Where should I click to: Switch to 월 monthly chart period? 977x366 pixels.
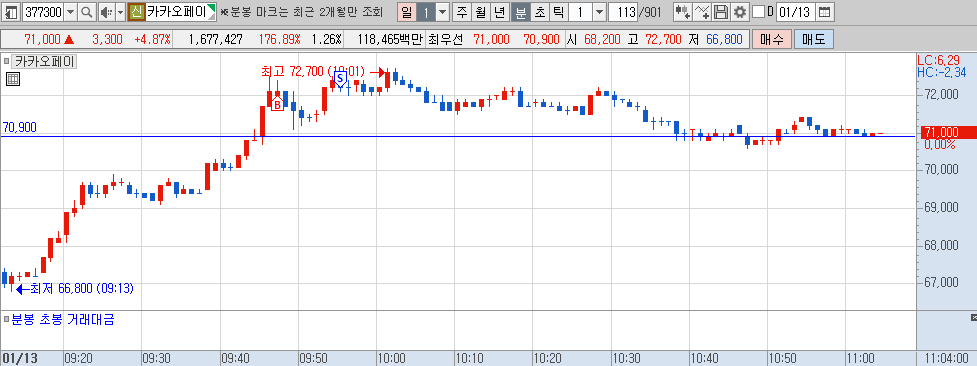[480, 12]
